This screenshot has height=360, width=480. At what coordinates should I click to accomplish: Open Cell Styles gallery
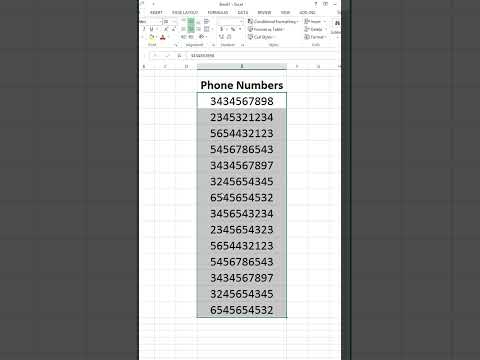[261, 37]
